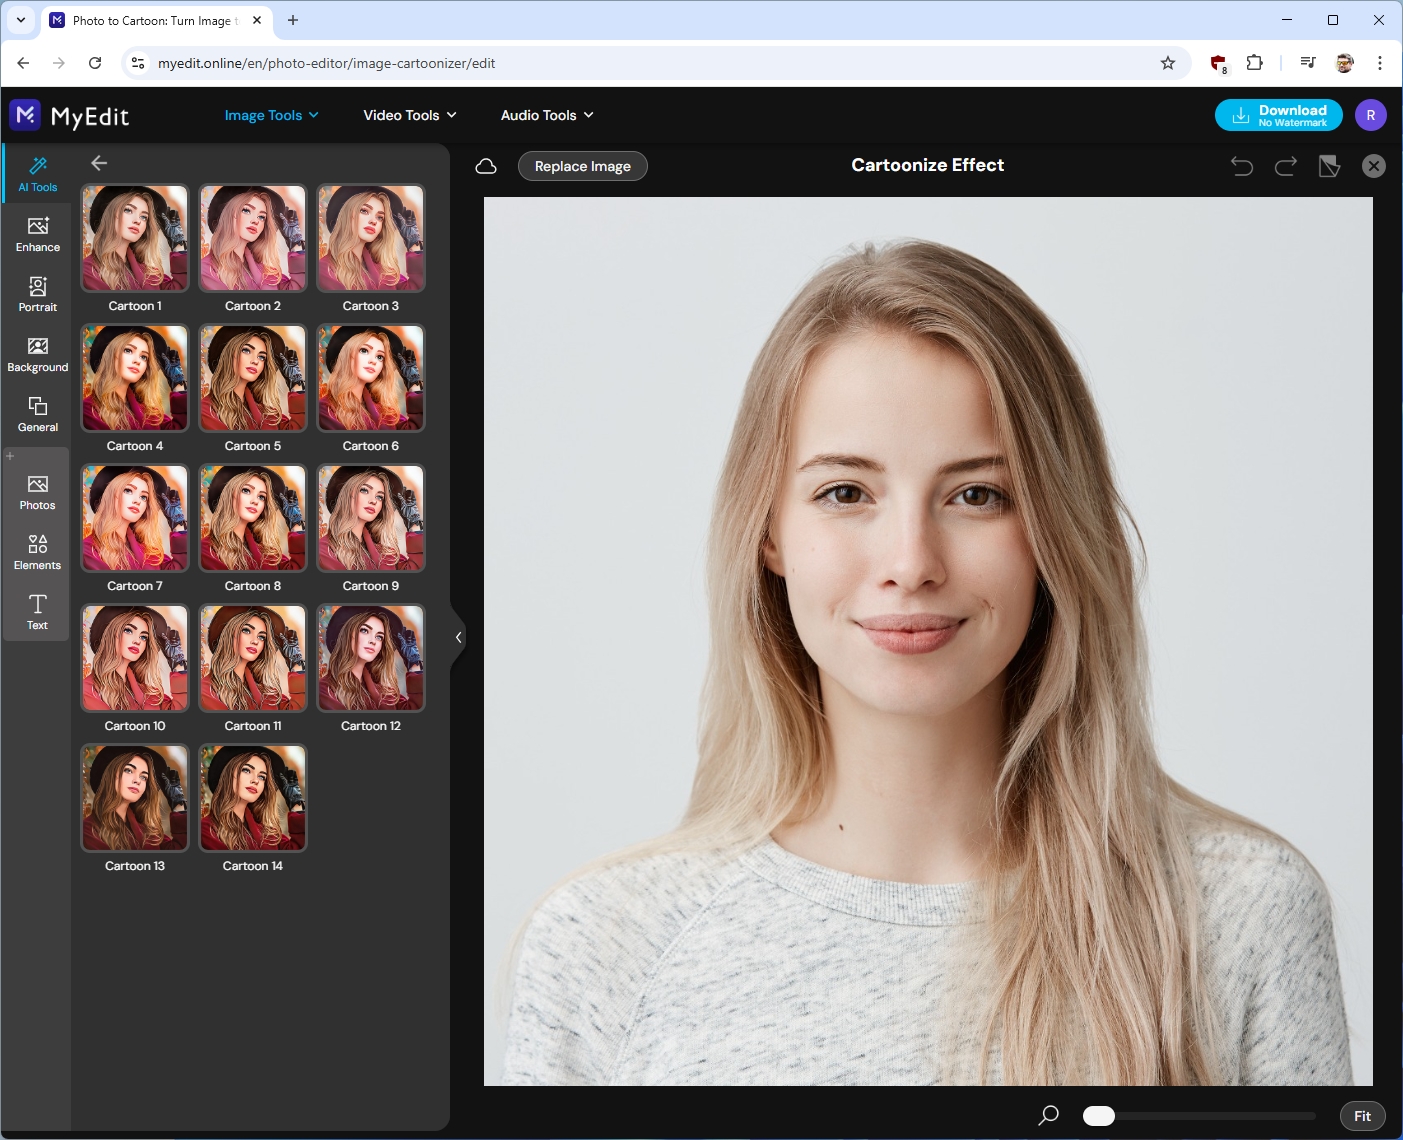Toggle the before/after compare icon

[1329, 166]
